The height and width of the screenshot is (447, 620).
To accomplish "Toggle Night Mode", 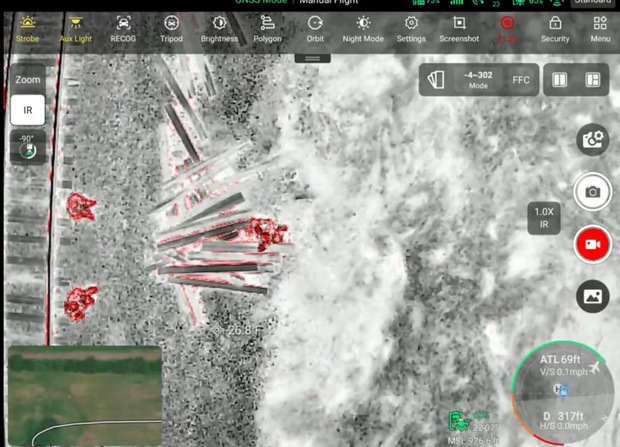I will tap(363, 30).
